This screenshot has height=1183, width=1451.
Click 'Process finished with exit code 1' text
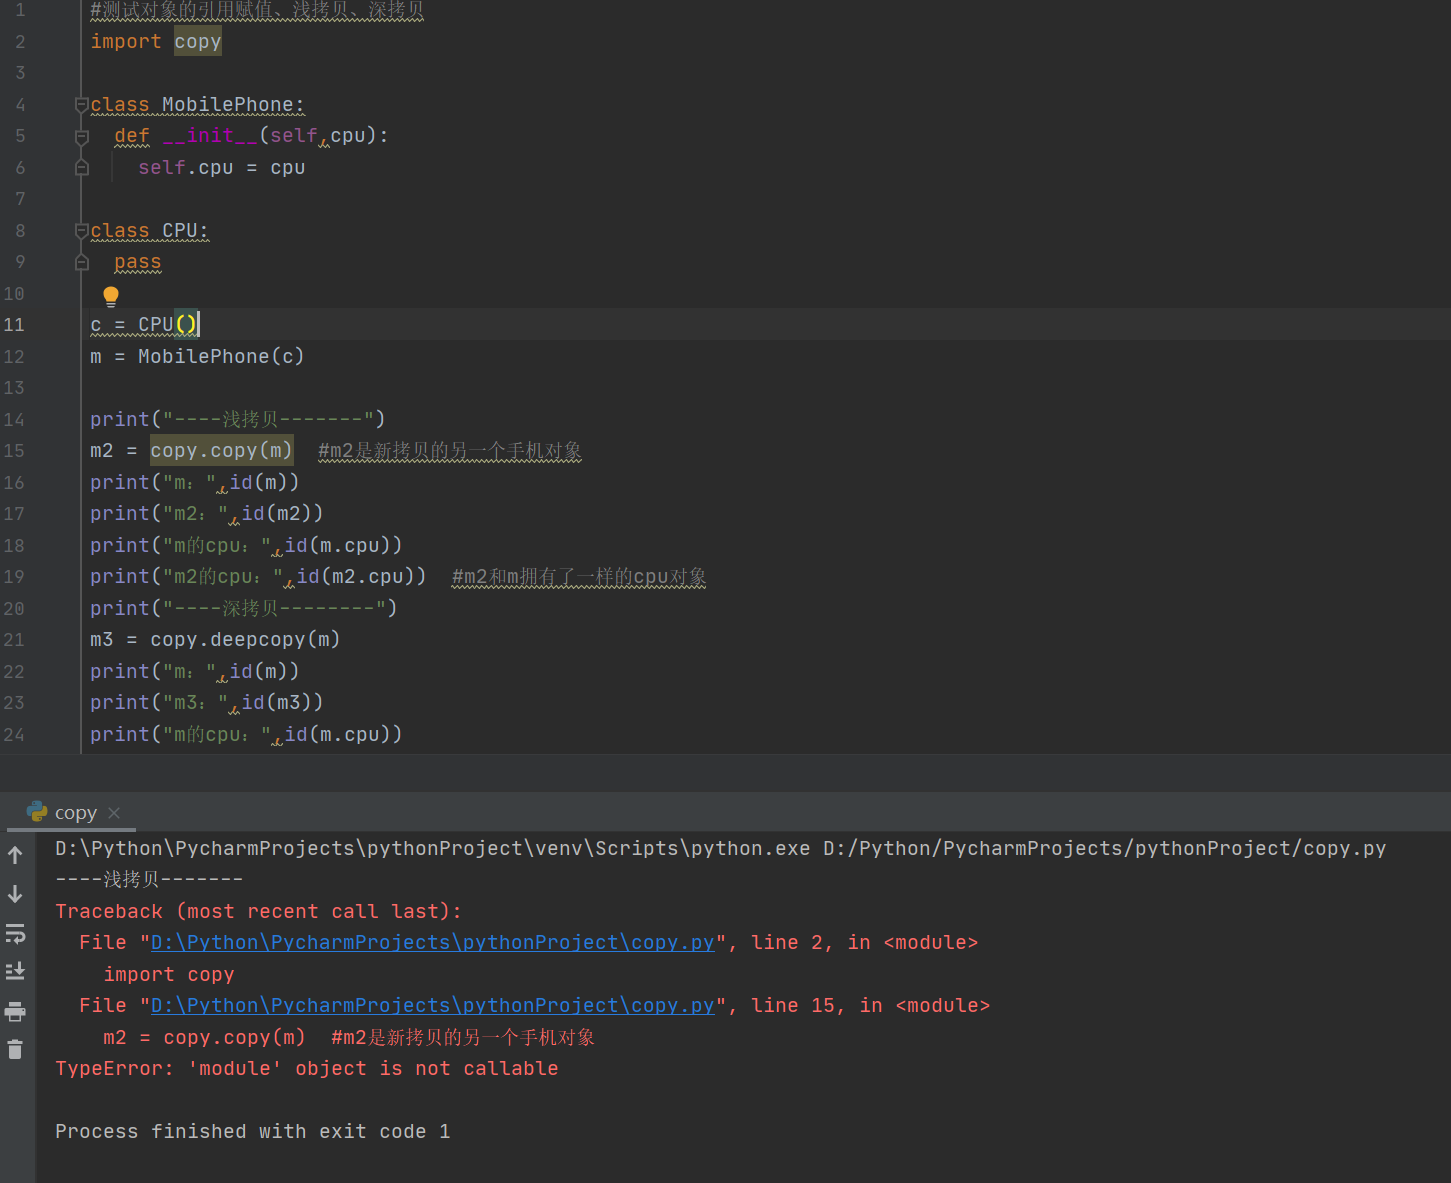pyautogui.click(x=253, y=1132)
